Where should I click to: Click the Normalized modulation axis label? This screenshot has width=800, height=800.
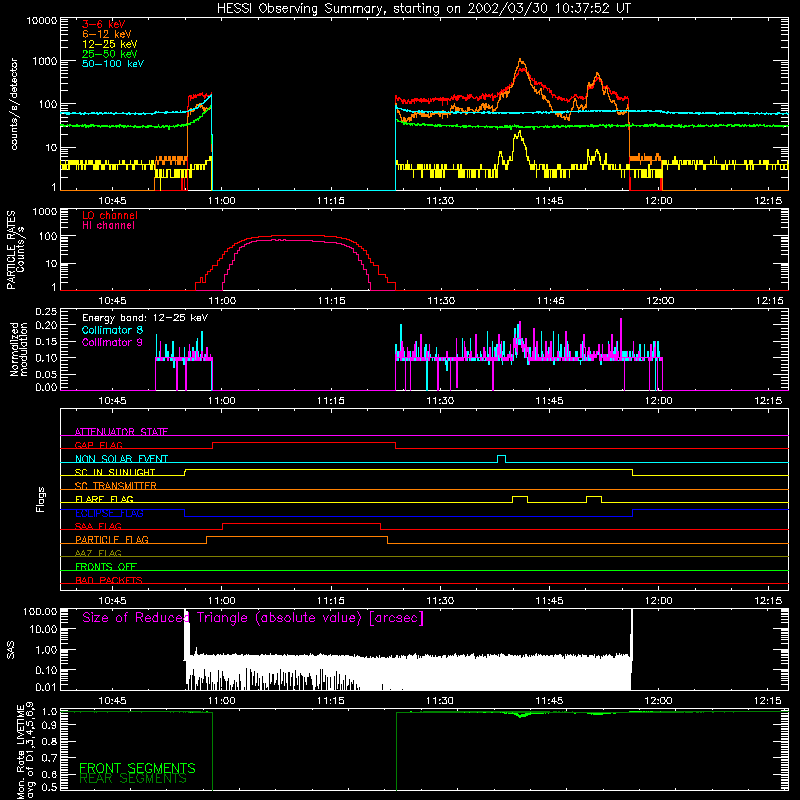click(19, 349)
